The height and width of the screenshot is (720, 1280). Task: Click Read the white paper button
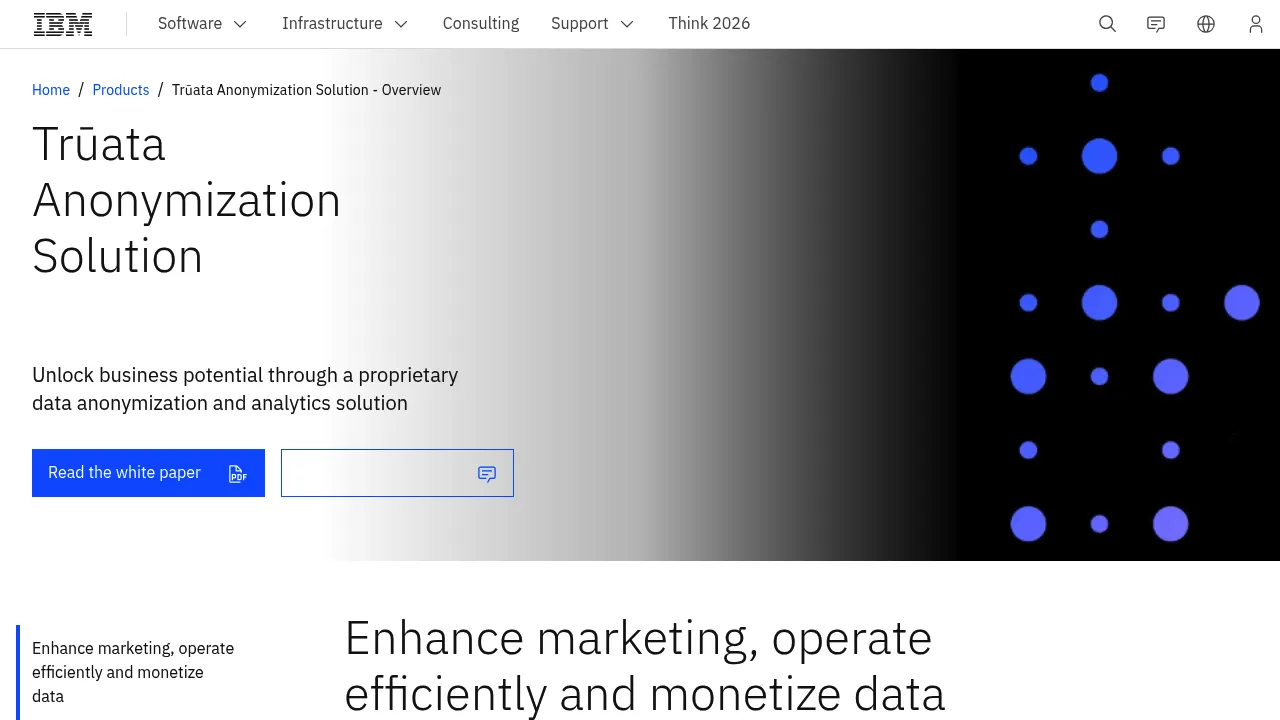148,473
